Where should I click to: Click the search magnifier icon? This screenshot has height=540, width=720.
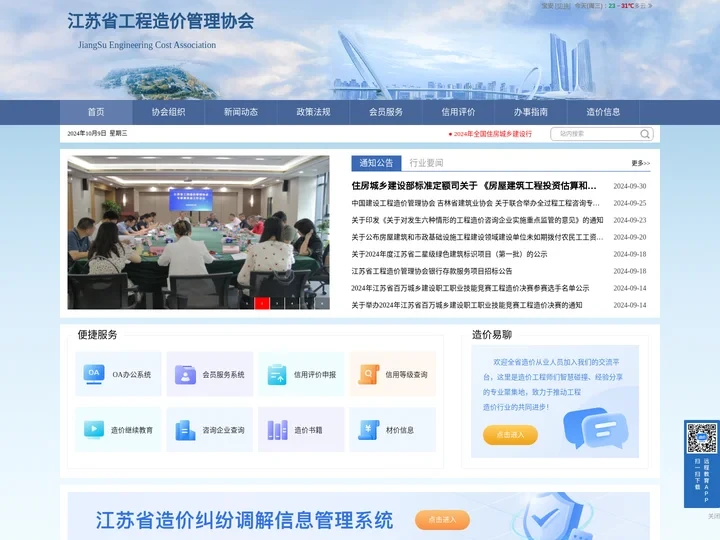645,134
